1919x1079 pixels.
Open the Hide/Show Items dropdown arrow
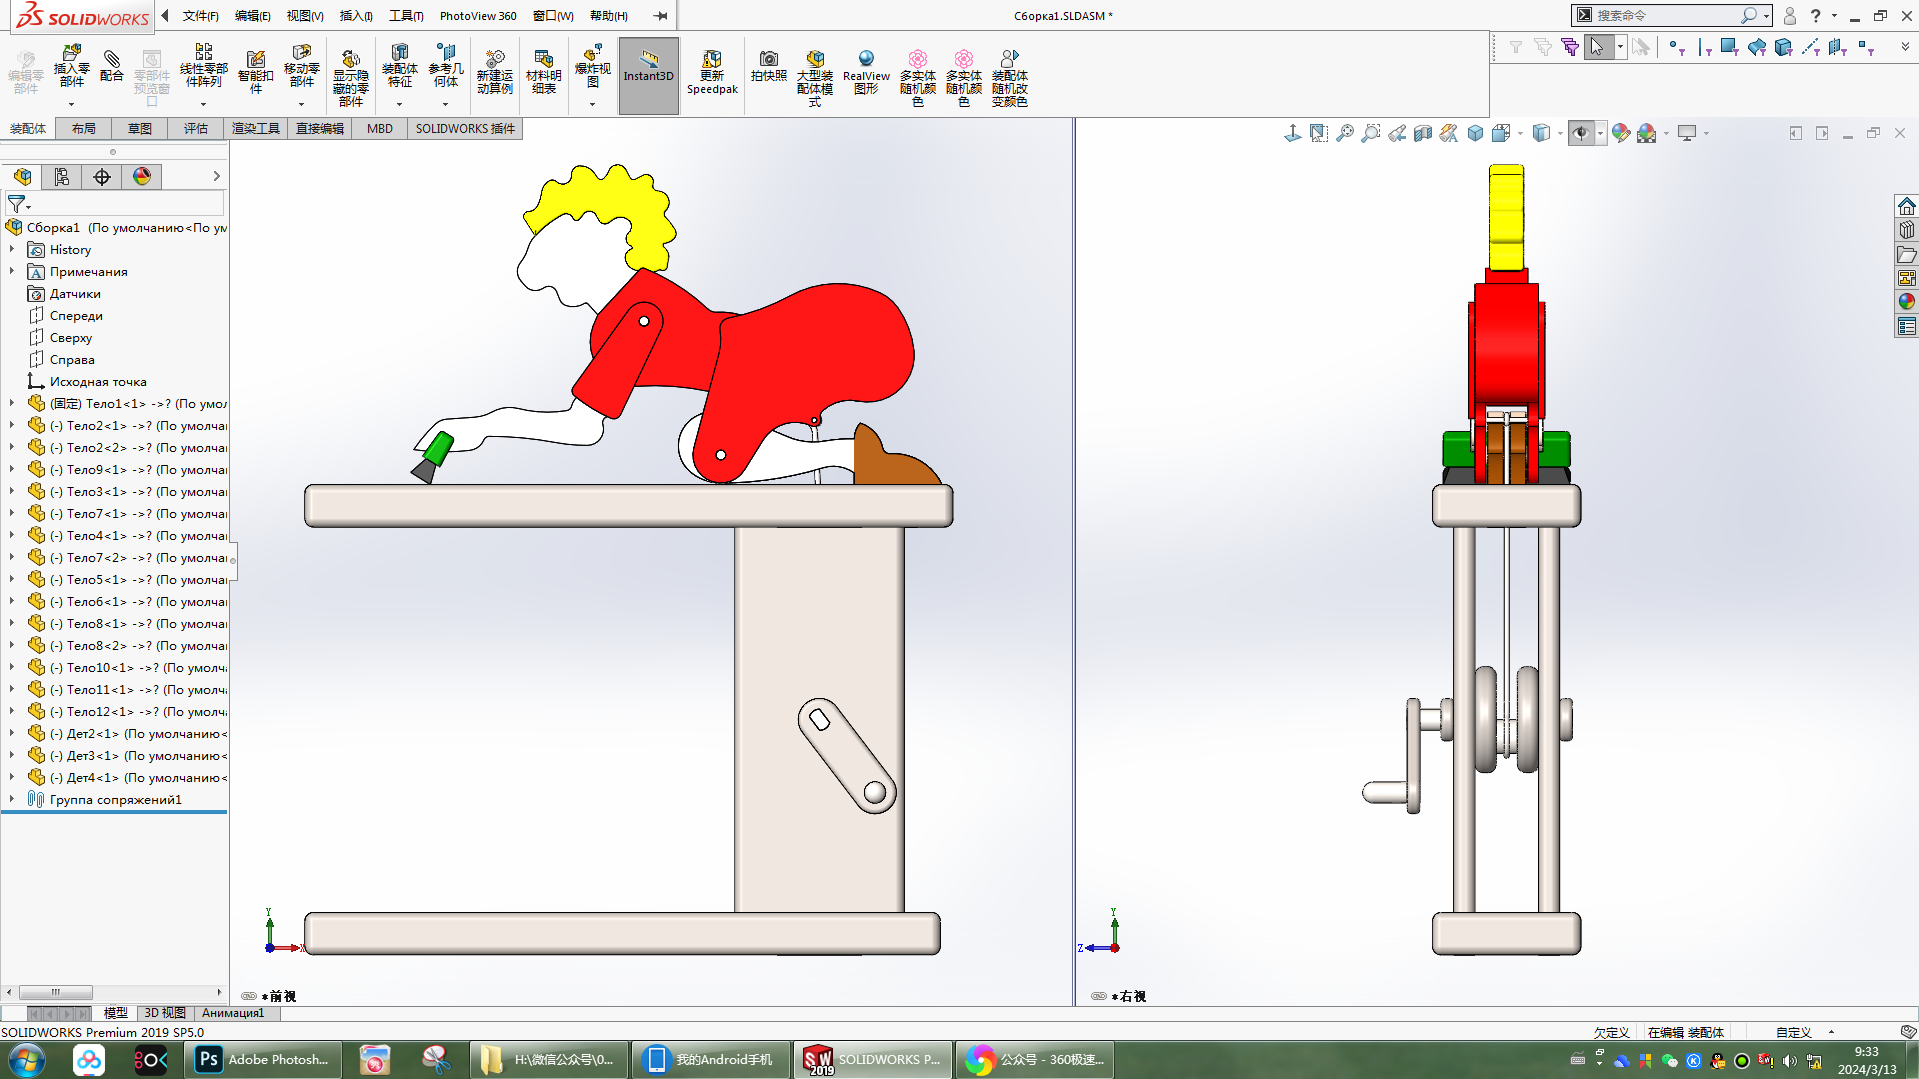1600,133
